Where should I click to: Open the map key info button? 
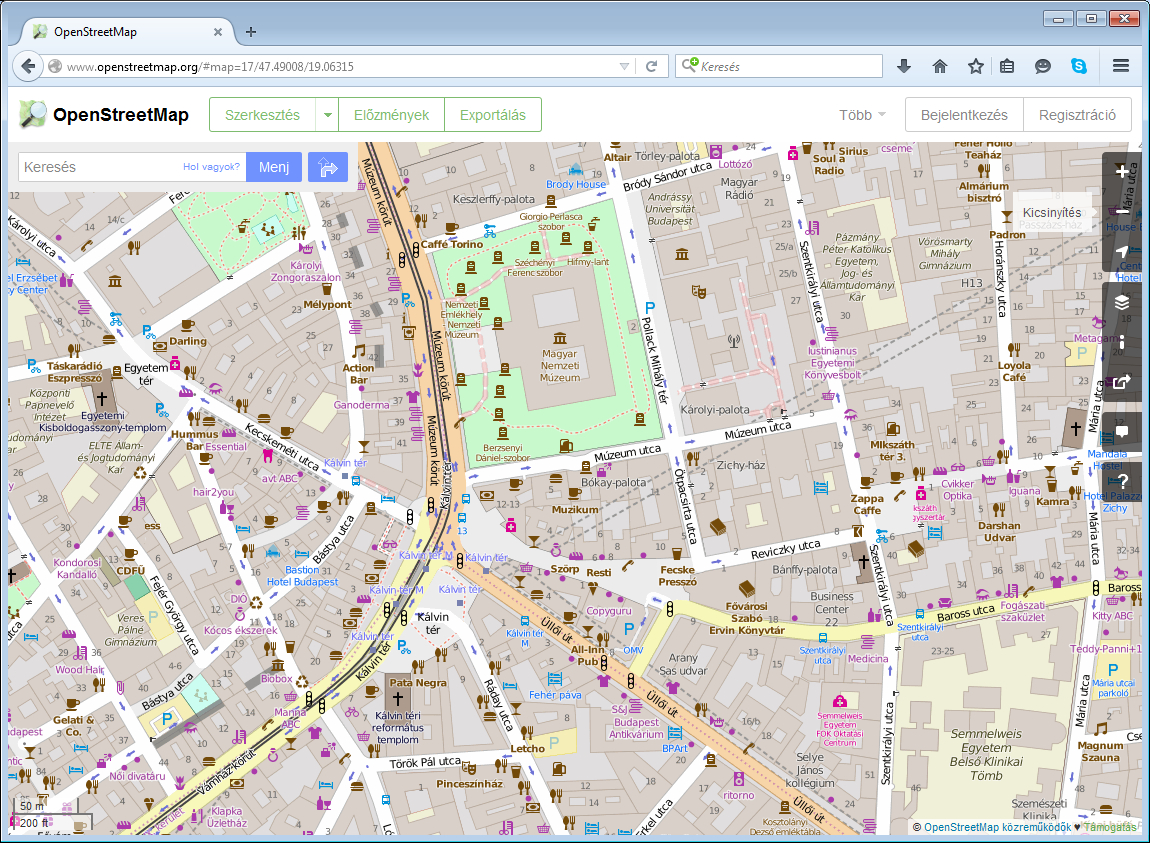[x=1121, y=342]
